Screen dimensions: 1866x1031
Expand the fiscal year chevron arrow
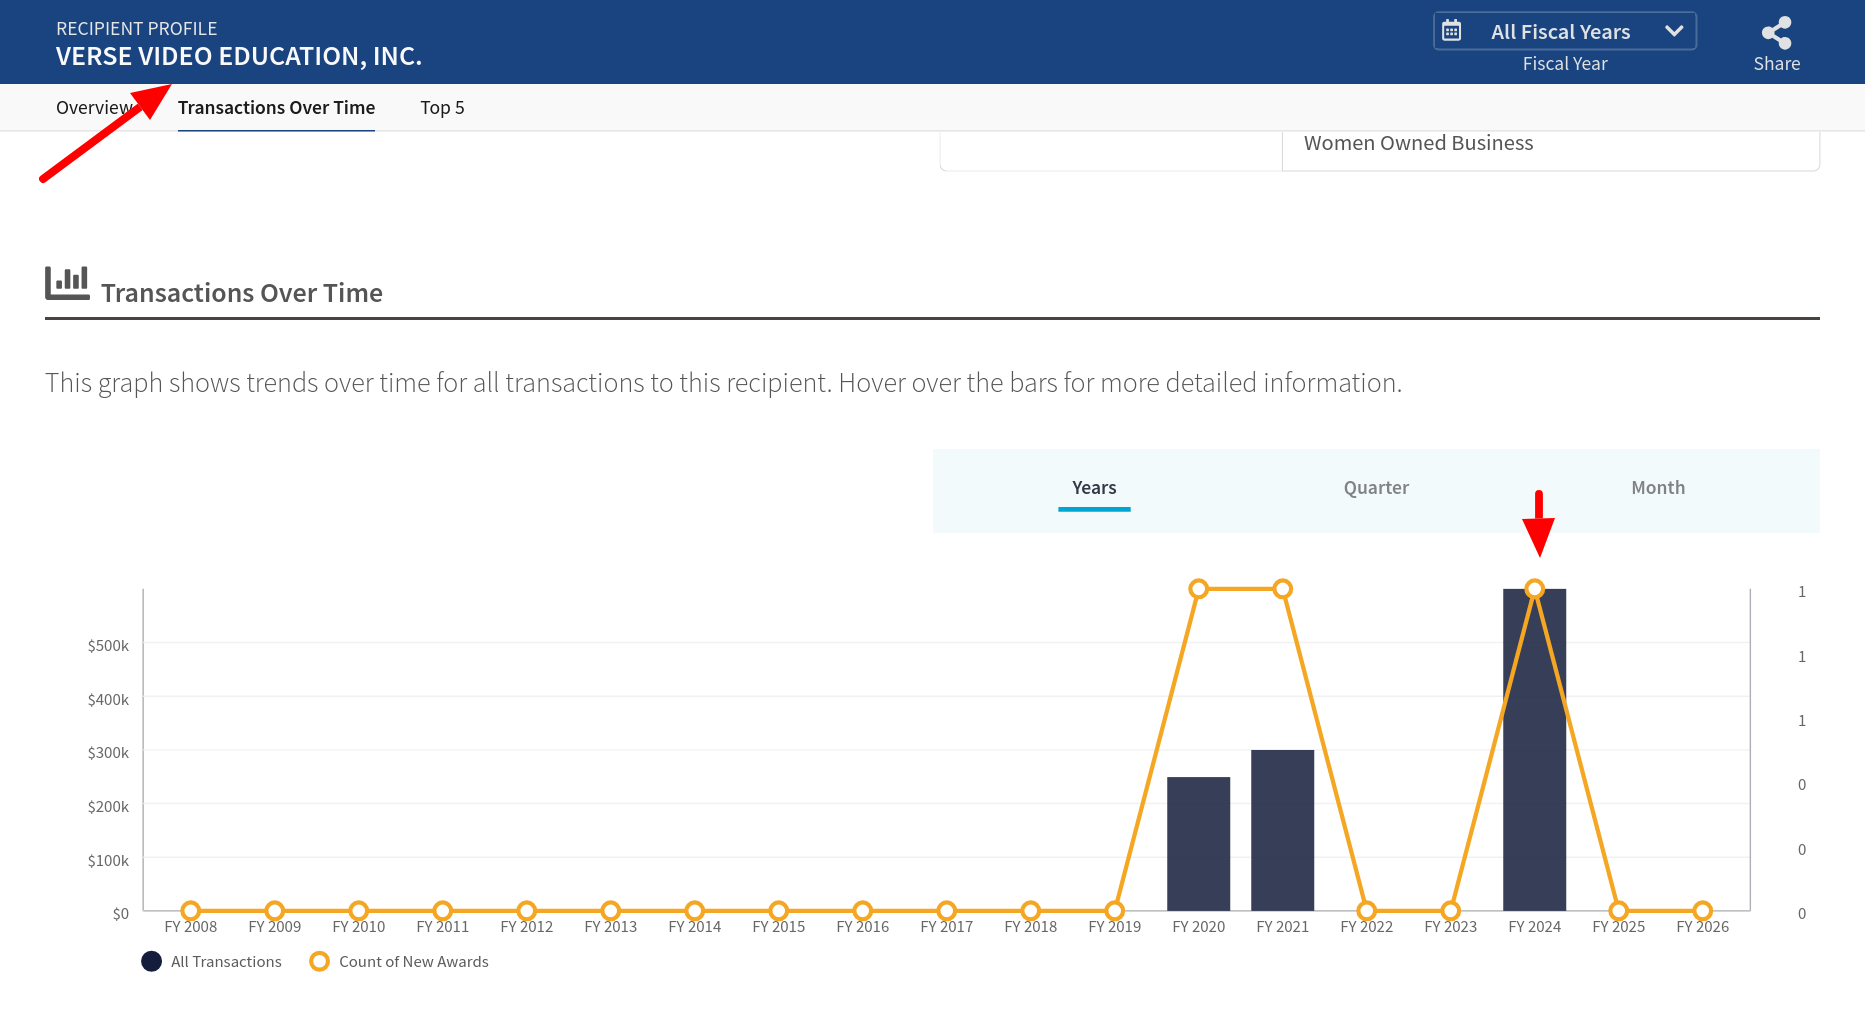click(x=1674, y=31)
